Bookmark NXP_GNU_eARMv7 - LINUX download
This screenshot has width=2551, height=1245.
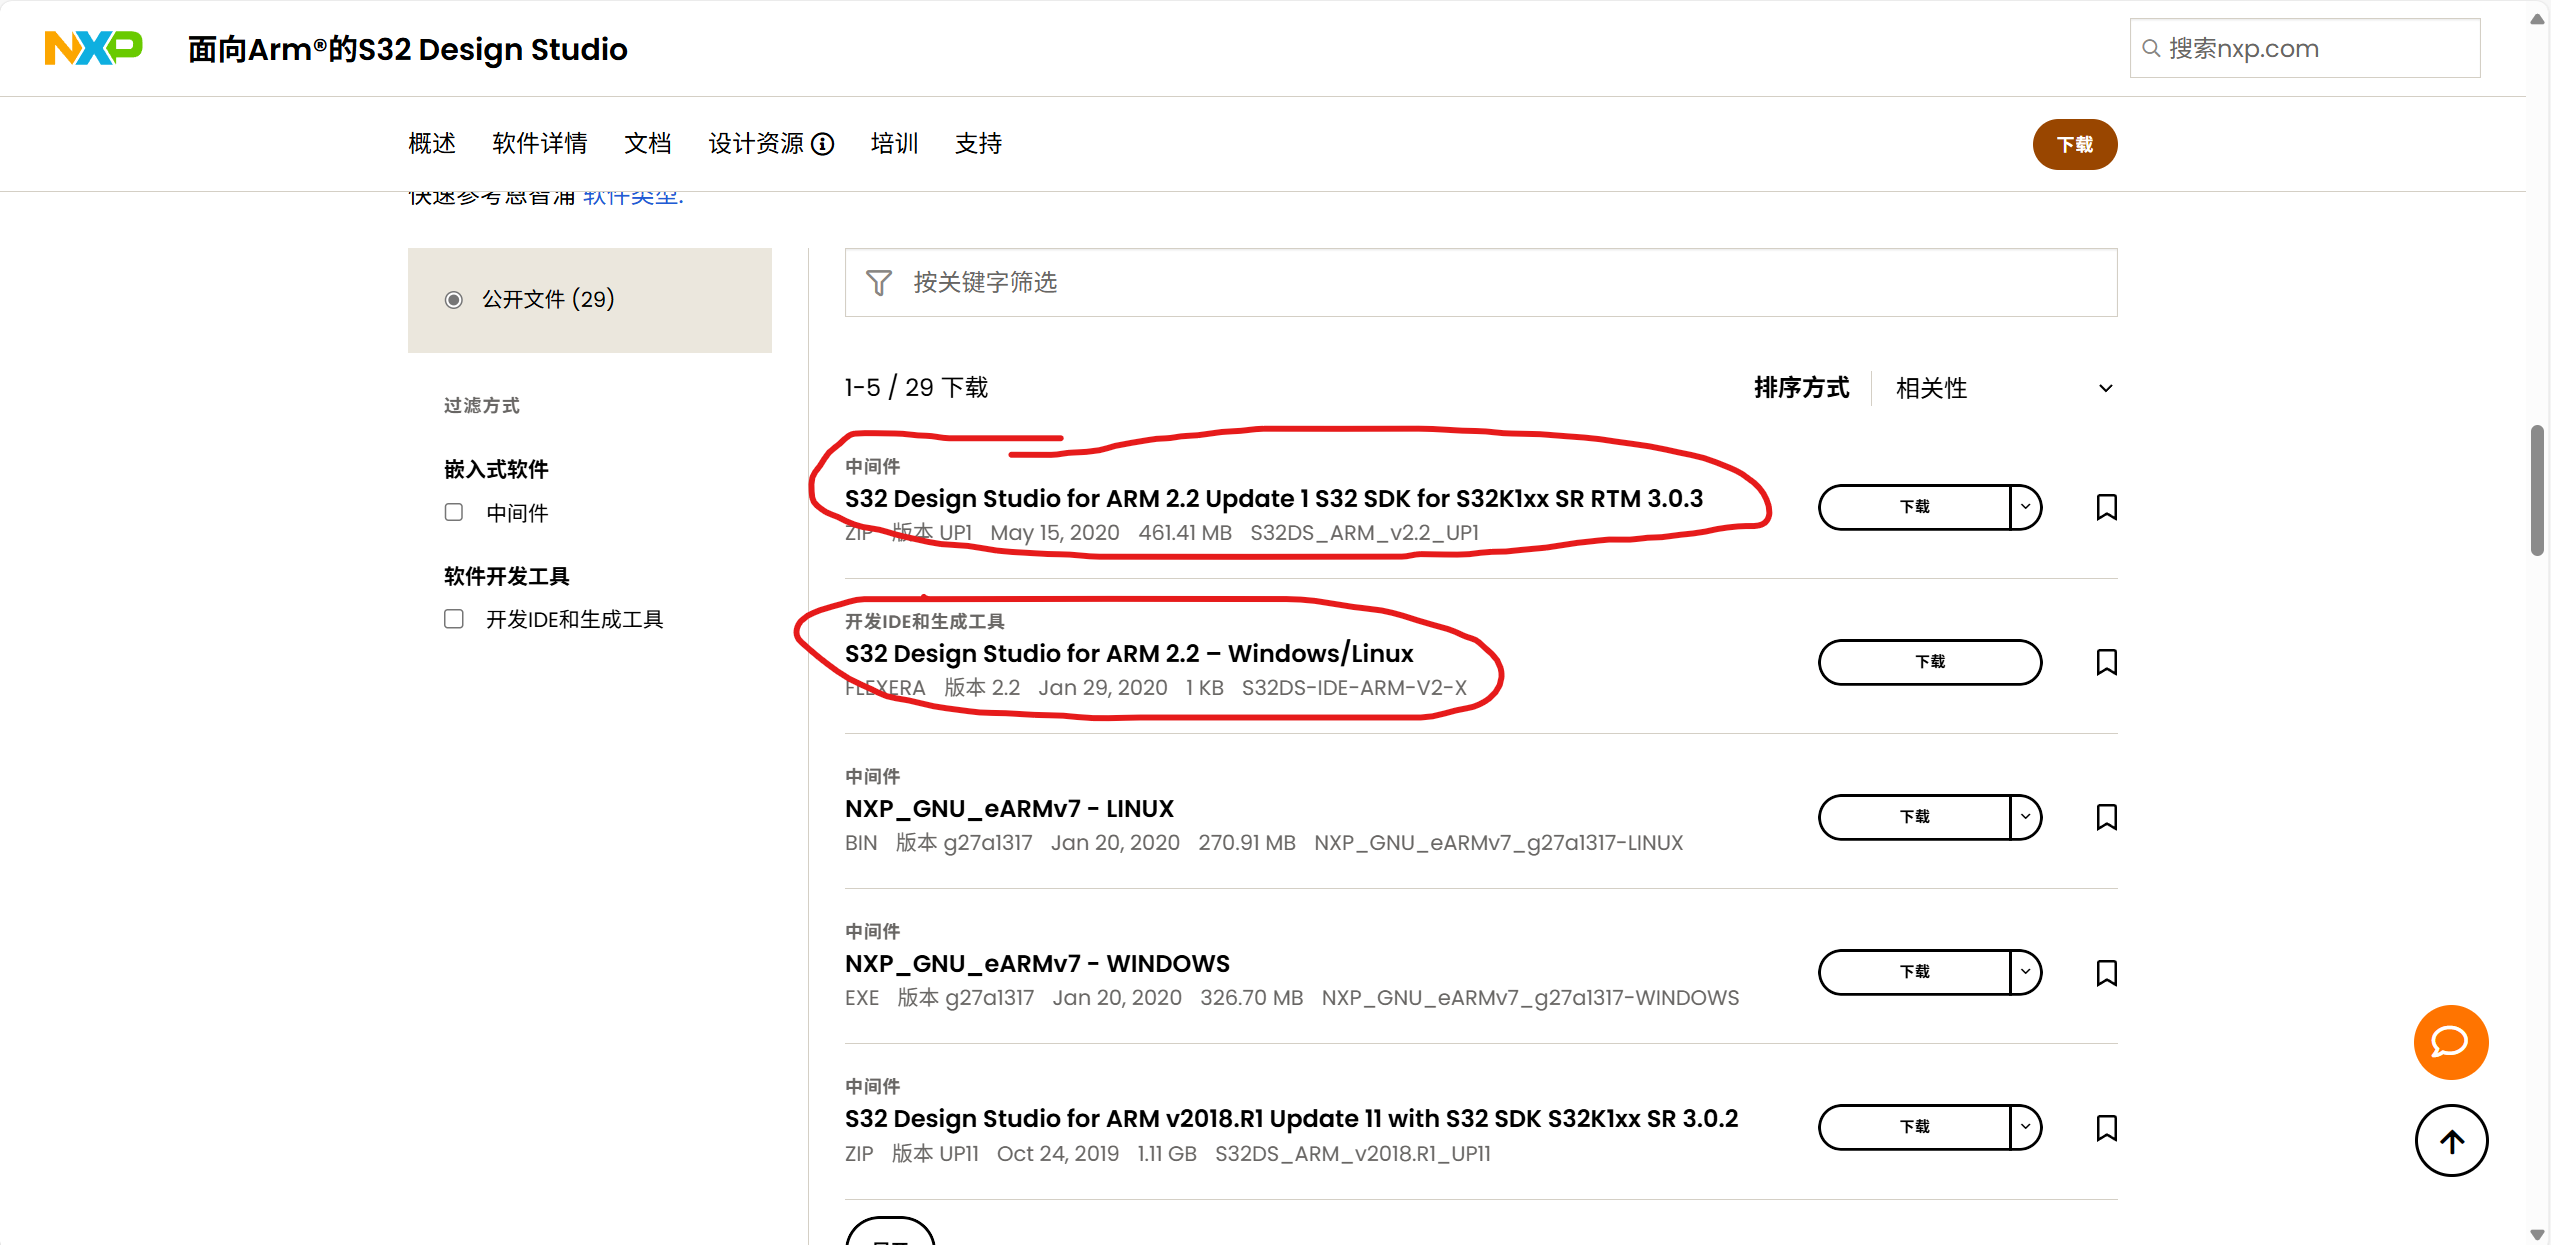point(2106,817)
